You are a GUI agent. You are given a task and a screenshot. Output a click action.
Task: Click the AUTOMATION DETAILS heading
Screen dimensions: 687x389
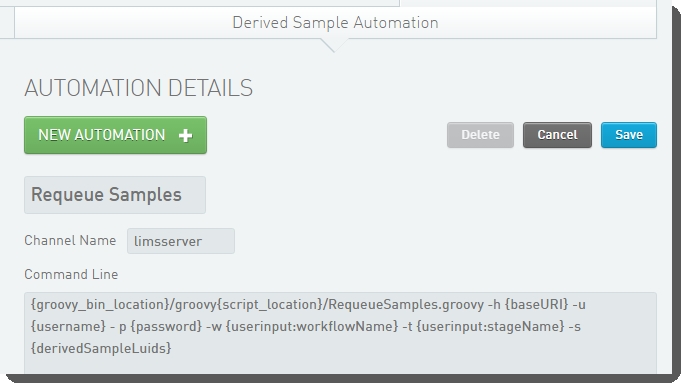click(138, 88)
